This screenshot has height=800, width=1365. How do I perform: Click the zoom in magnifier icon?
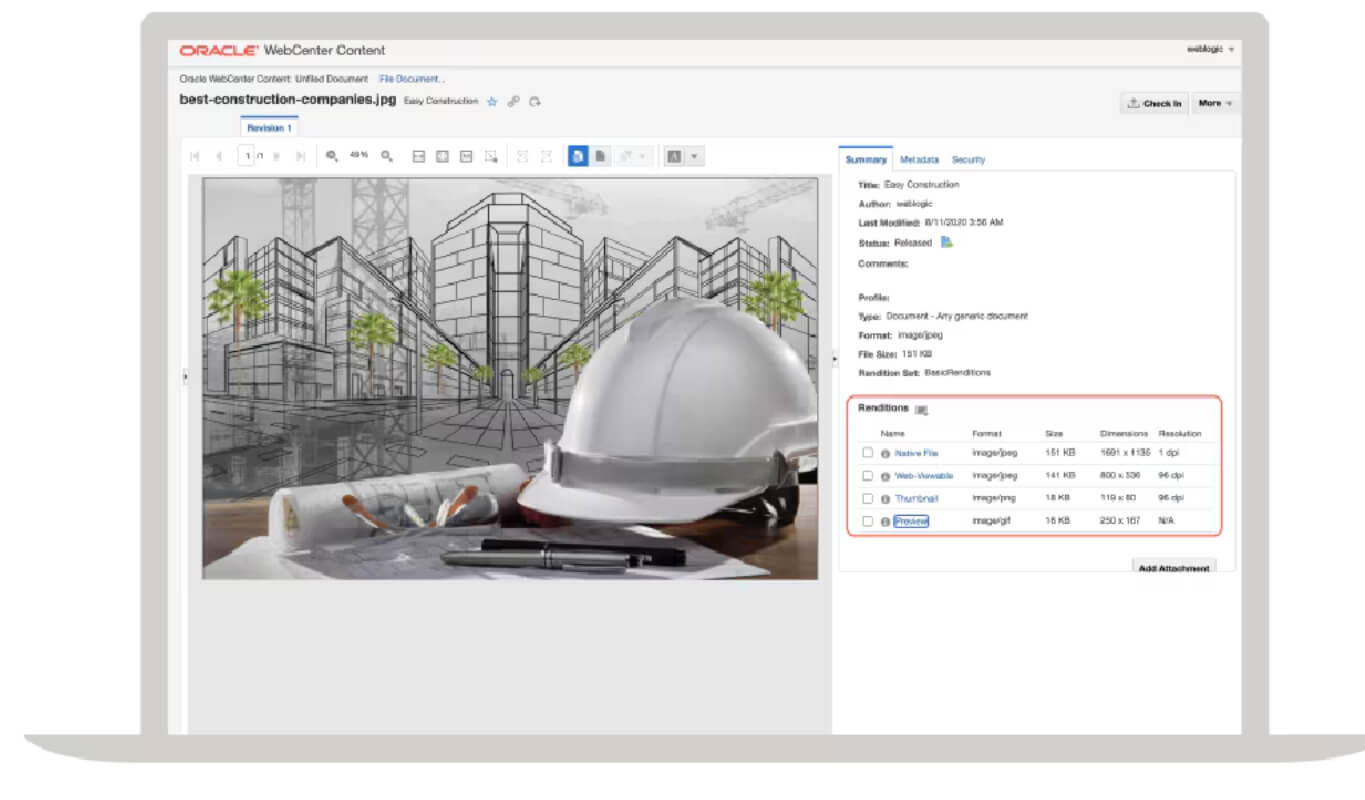click(x=387, y=157)
